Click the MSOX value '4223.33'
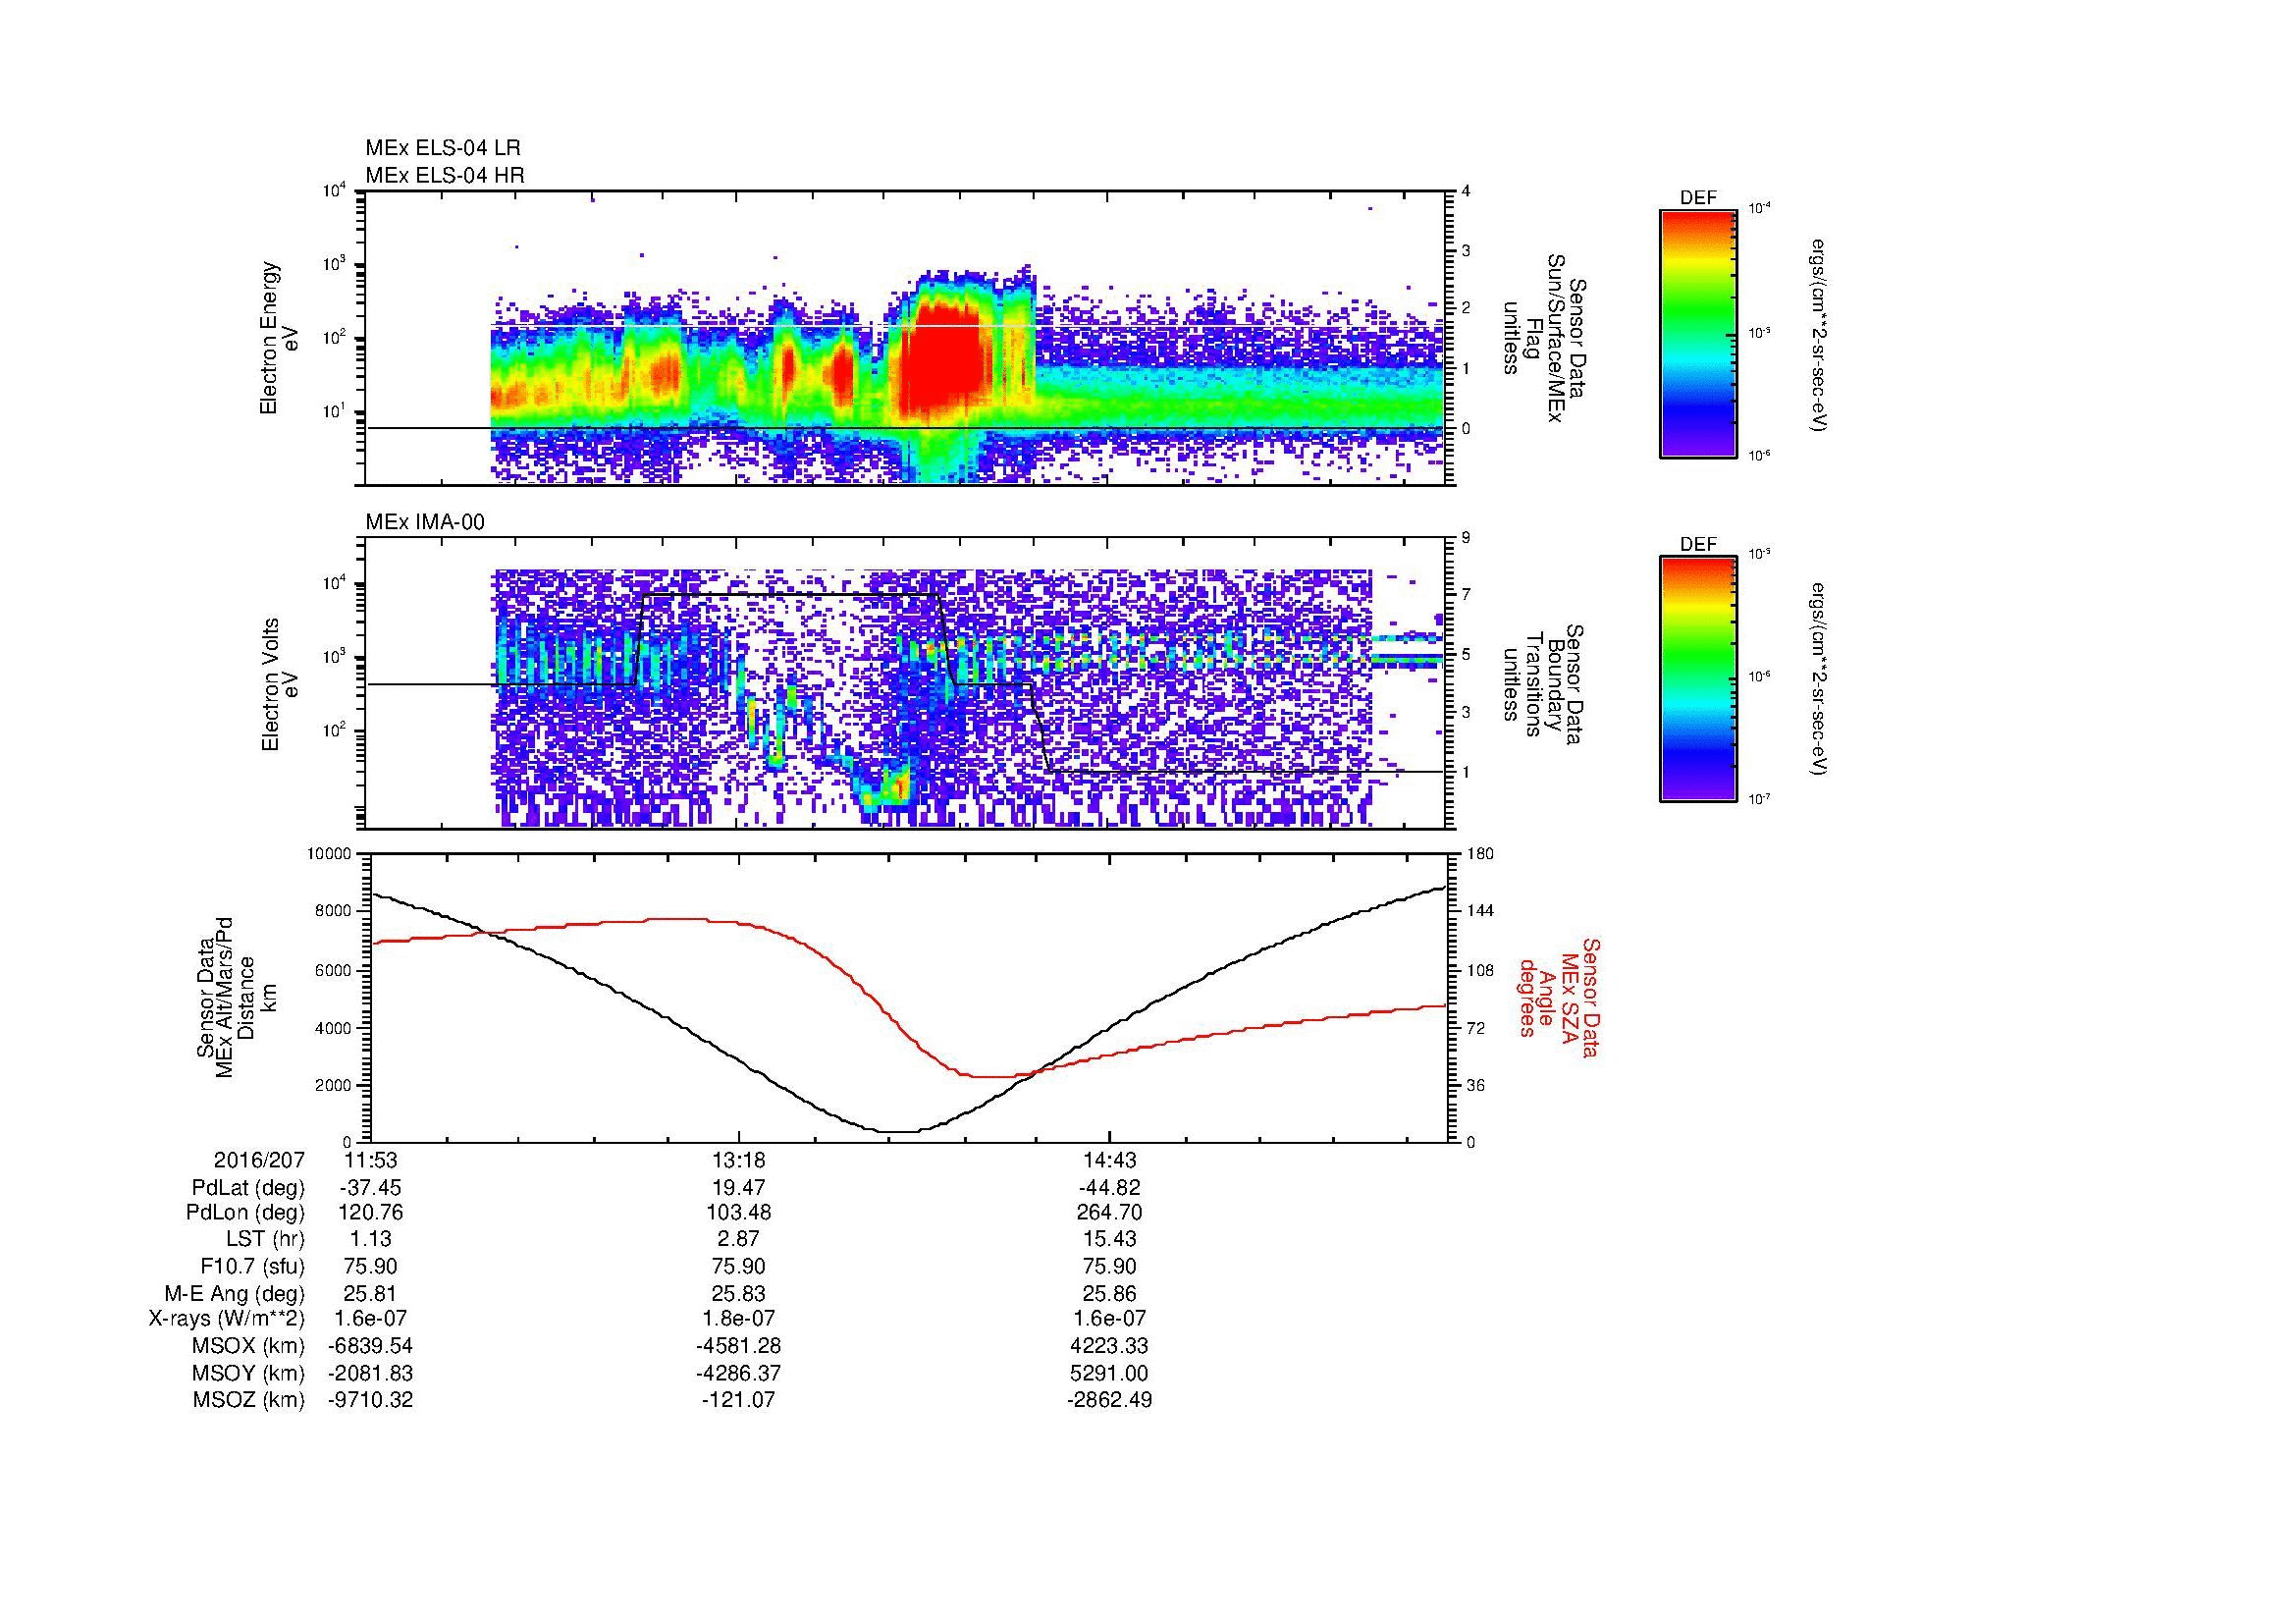 coord(1109,1346)
